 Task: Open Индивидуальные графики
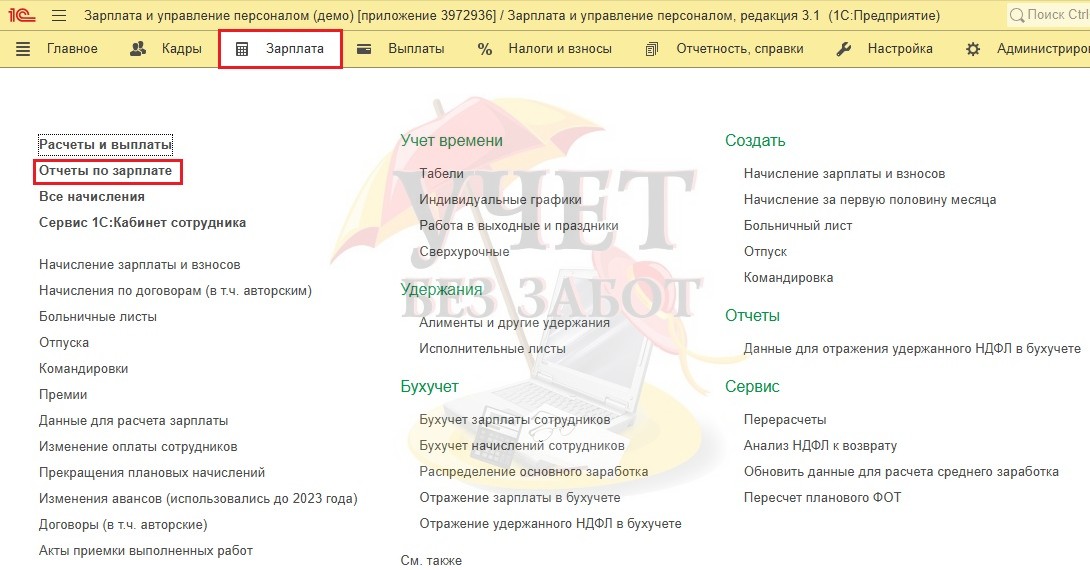(501, 200)
